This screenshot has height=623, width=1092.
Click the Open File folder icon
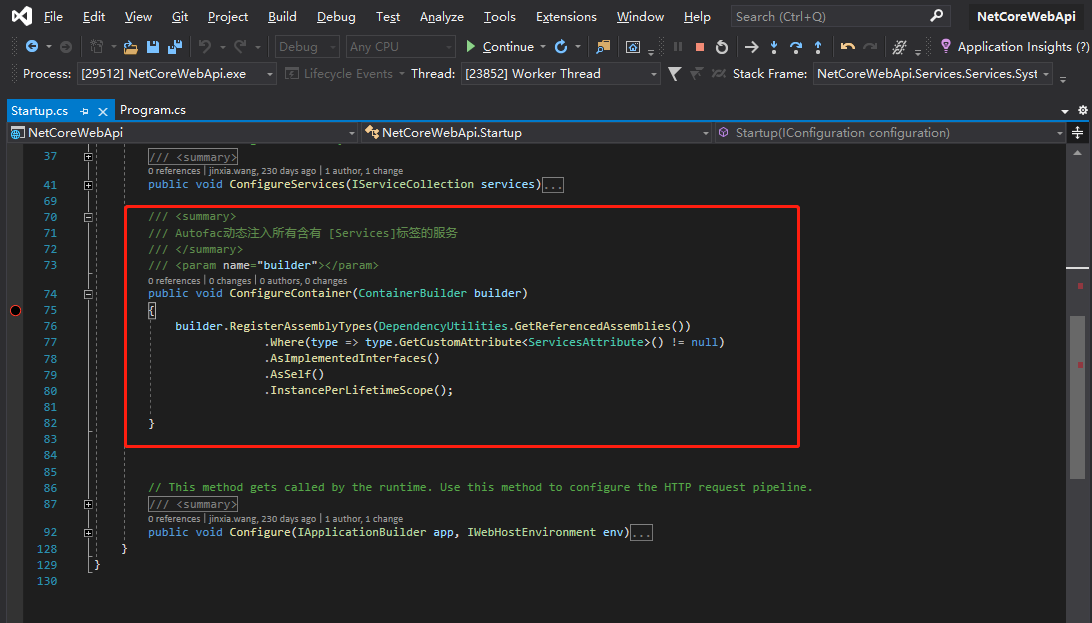pos(130,47)
